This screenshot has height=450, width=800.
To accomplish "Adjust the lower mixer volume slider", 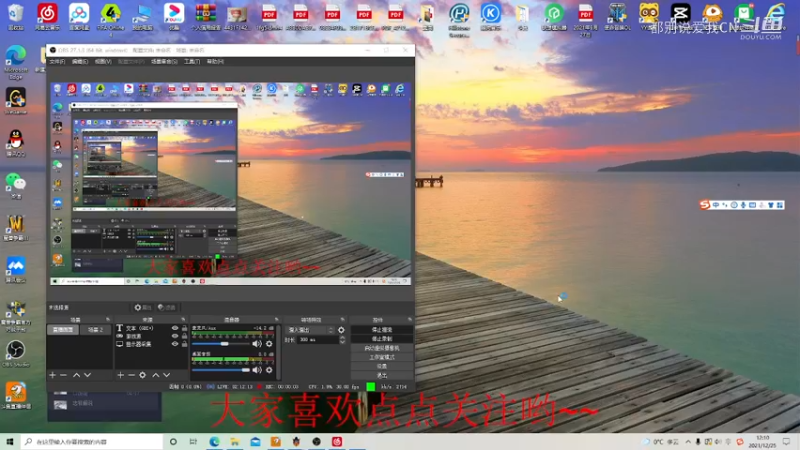I will tap(221, 370).
